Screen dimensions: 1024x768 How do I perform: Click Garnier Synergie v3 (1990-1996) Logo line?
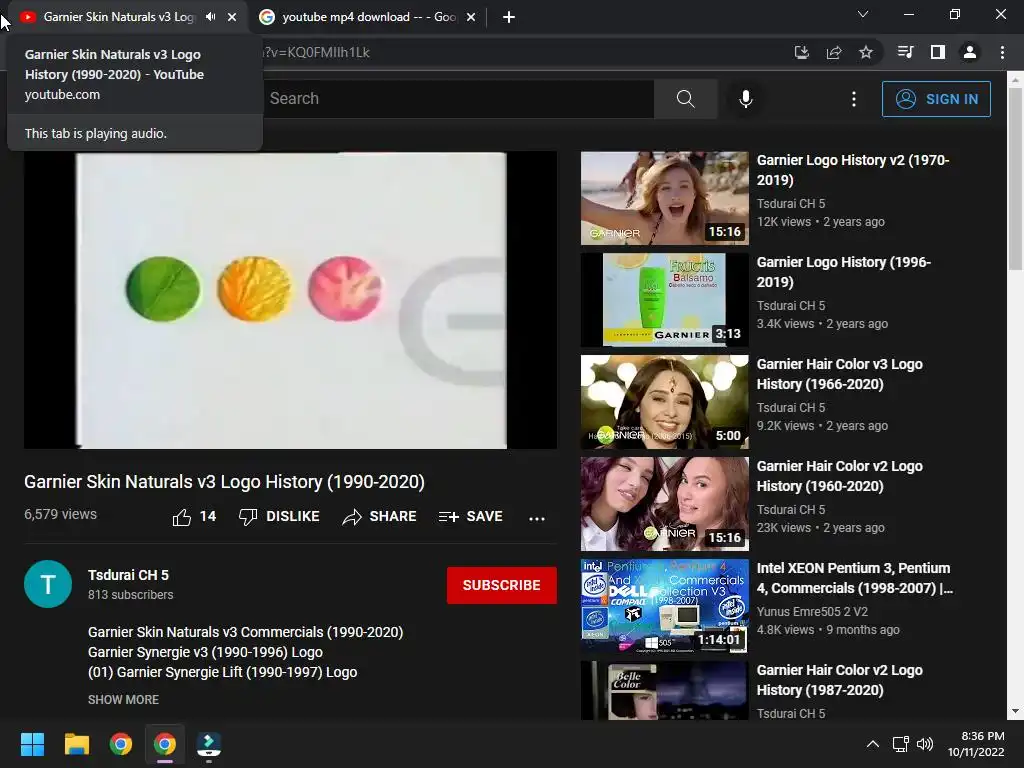[x=205, y=652]
